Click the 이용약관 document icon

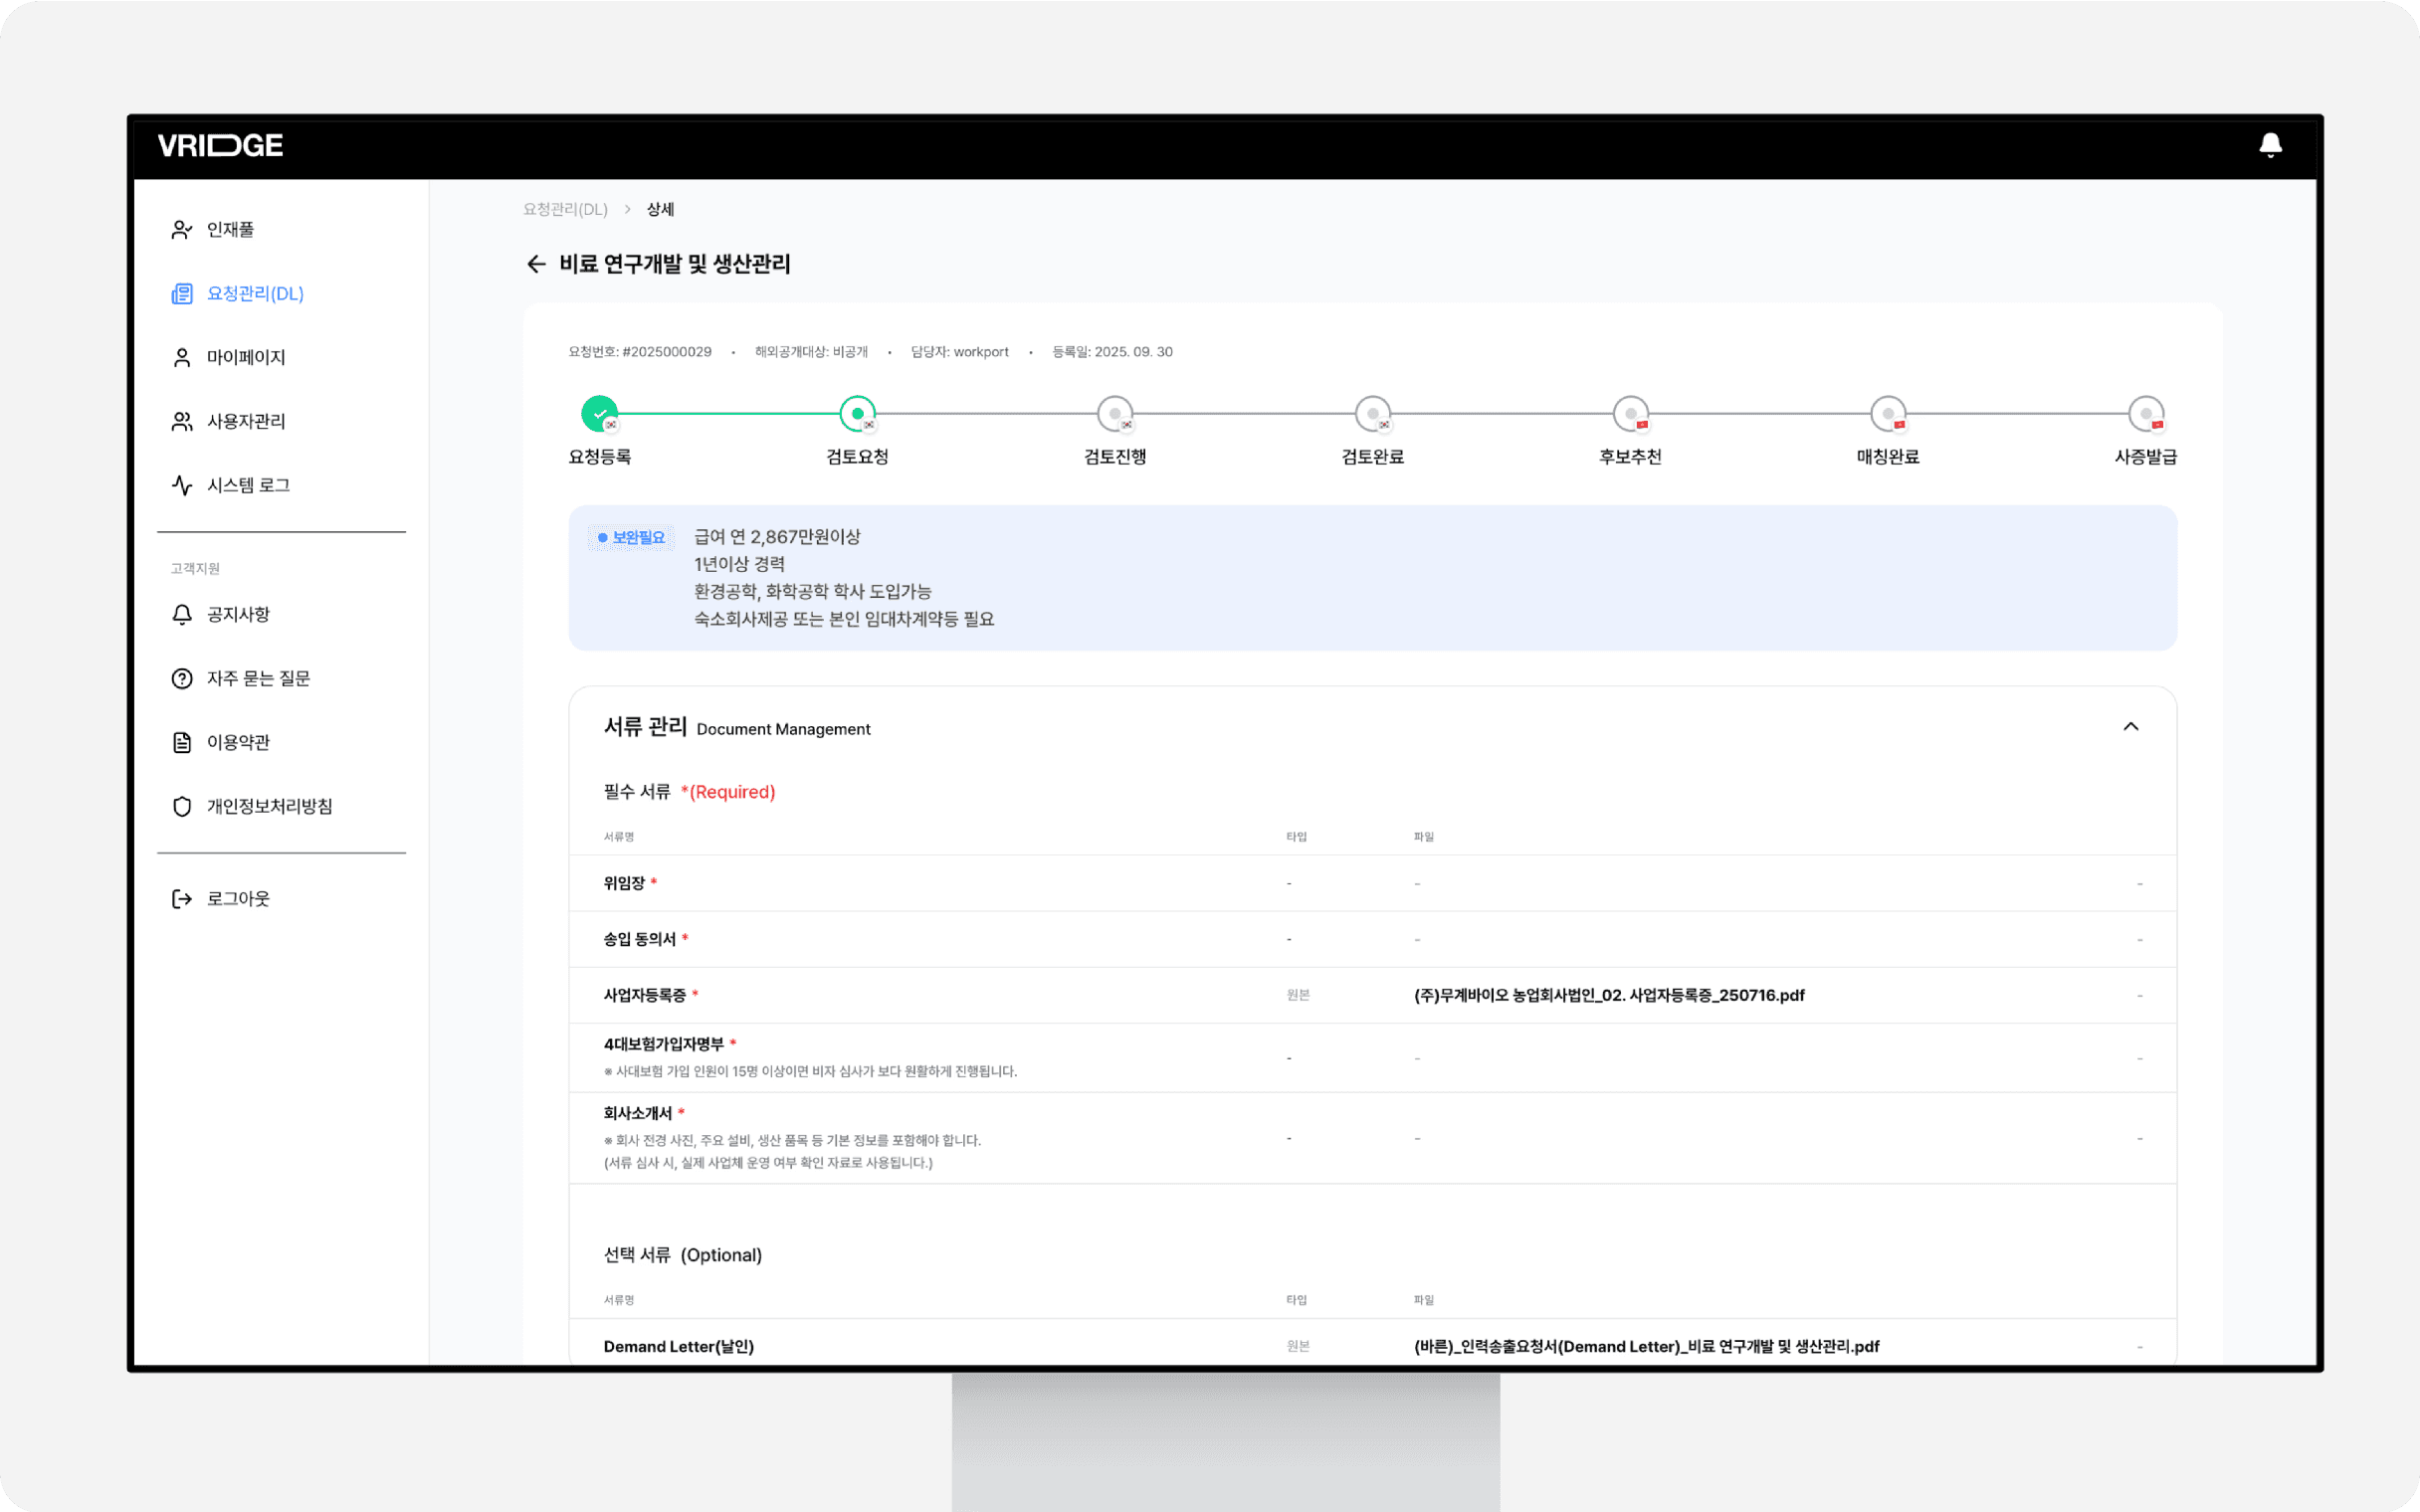coord(181,743)
